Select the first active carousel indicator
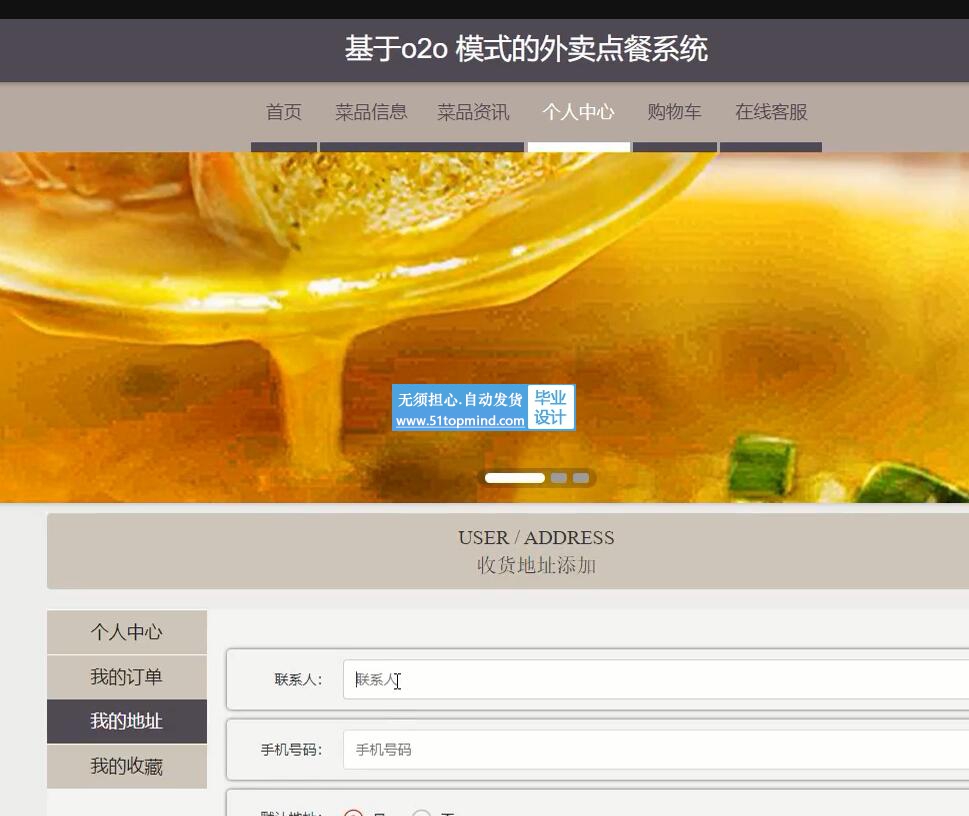The width and height of the screenshot is (969, 816). click(515, 478)
